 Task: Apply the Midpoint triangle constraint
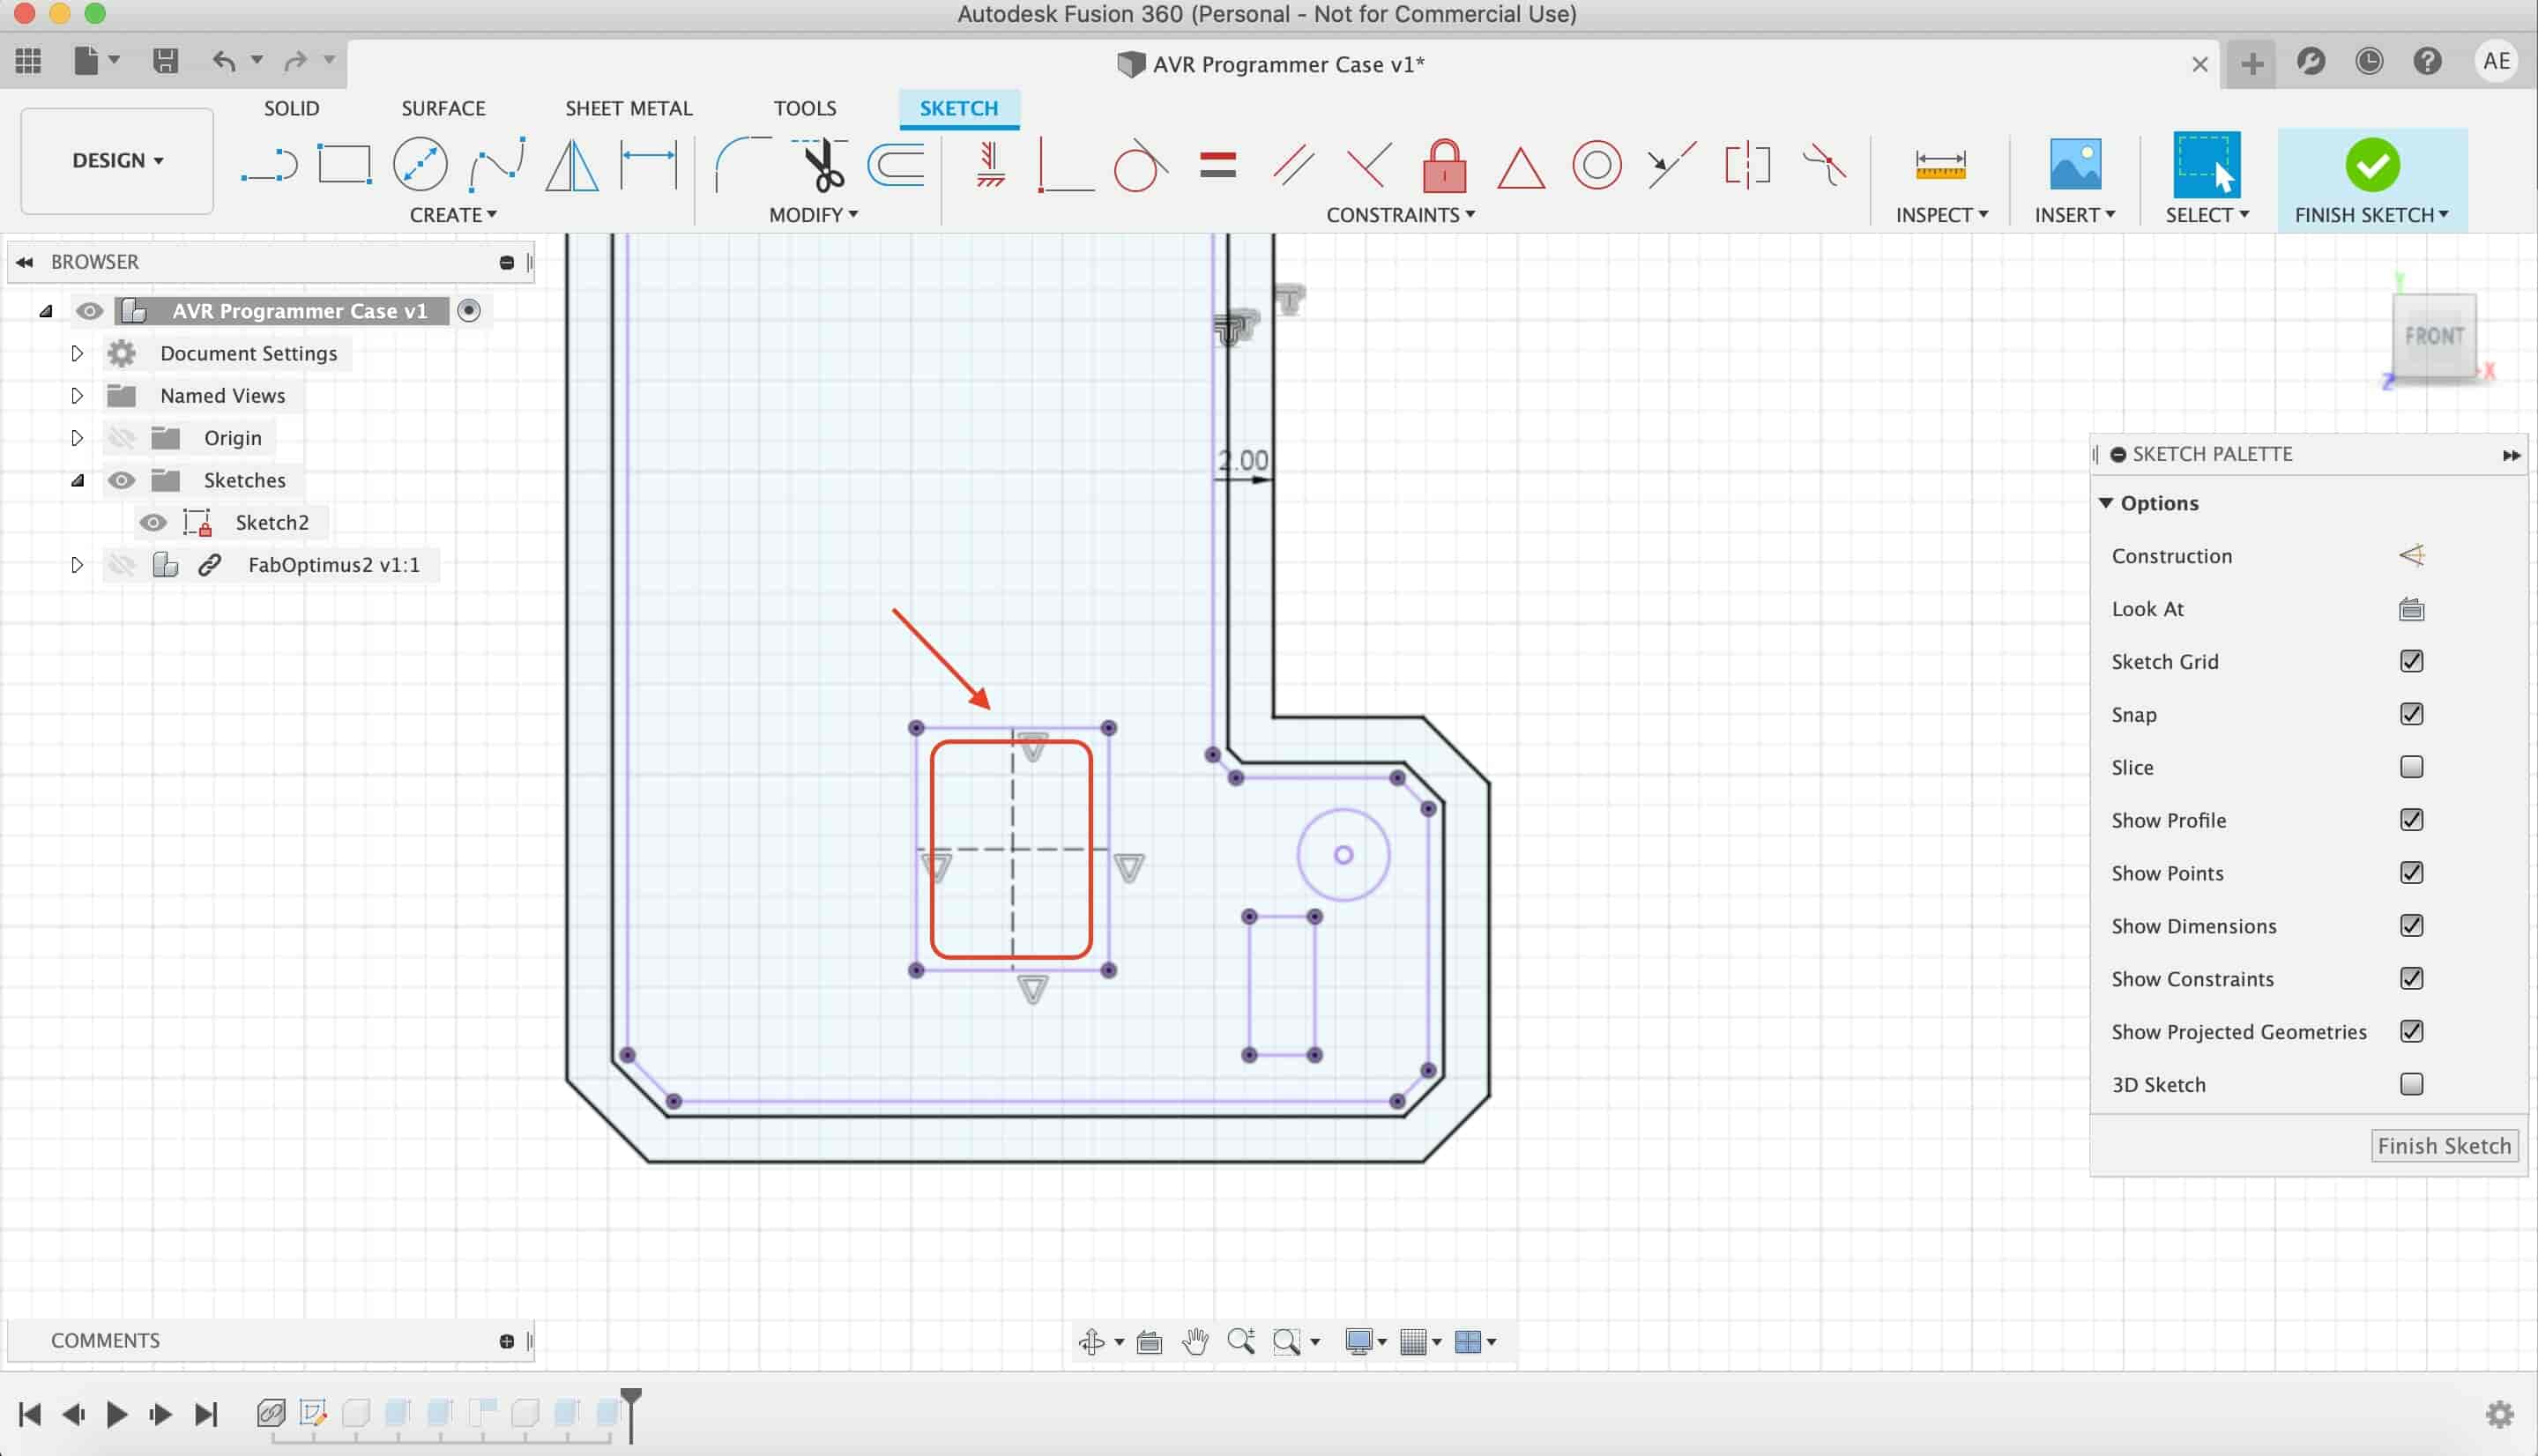1520,167
